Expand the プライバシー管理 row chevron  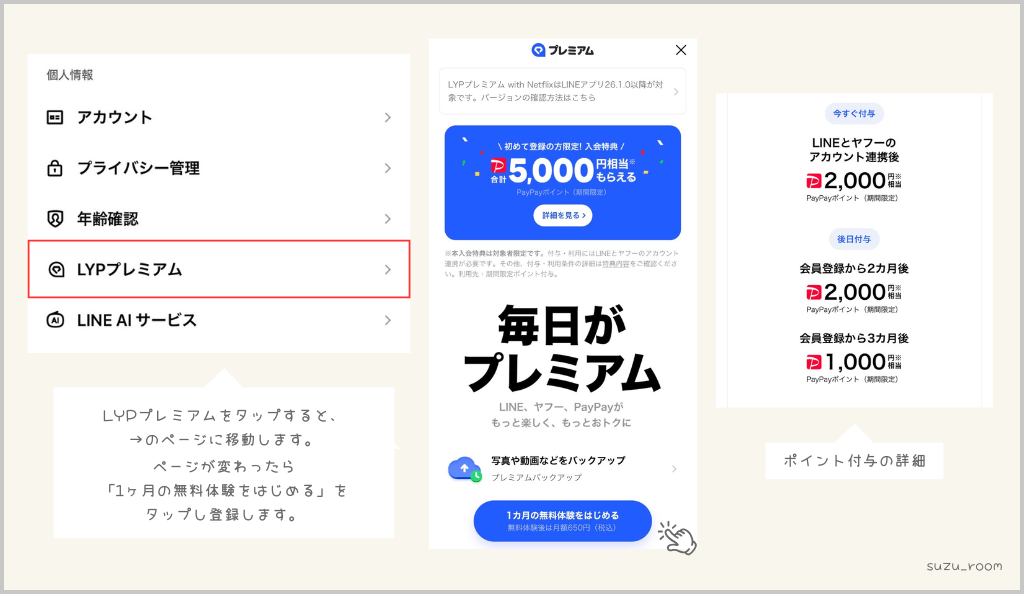(x=388, y=168)
